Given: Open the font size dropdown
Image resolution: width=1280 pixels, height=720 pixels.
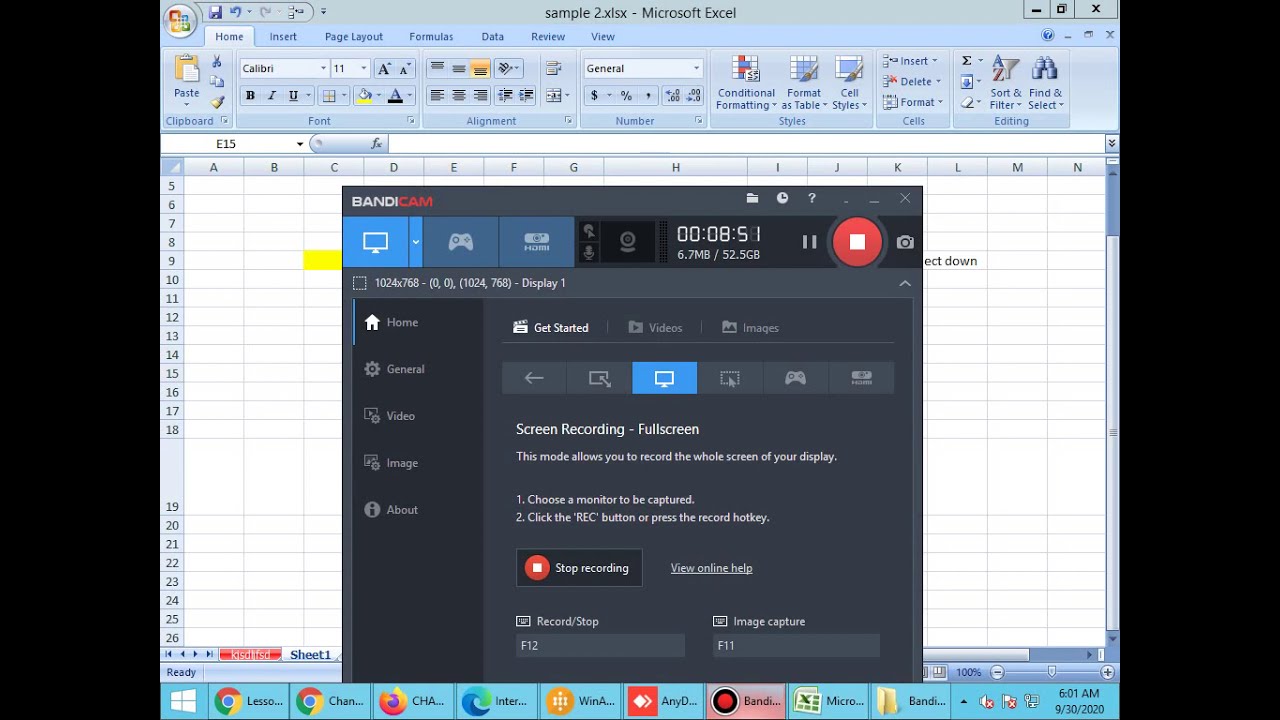Looking at the screenshot, I should coord(363,68).
